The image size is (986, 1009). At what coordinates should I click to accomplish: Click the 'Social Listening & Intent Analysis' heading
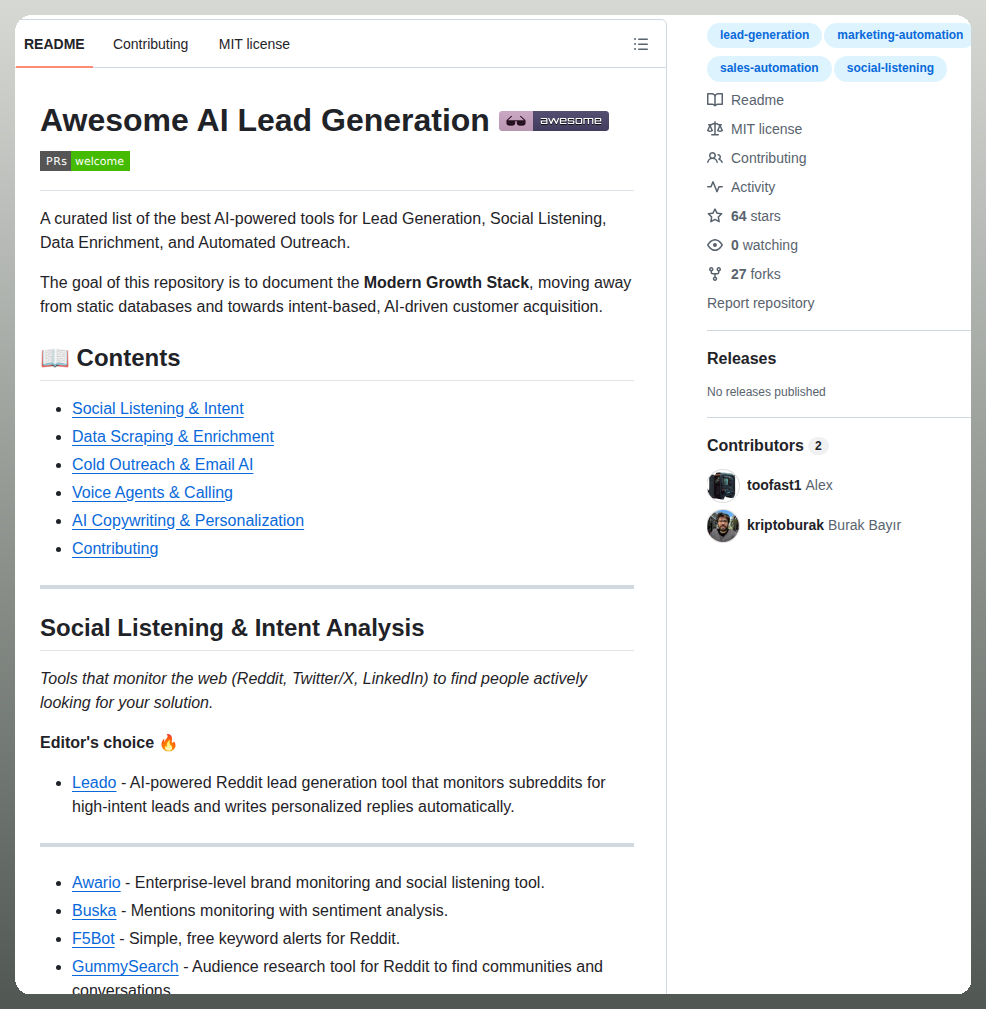(x=232, y=627)
